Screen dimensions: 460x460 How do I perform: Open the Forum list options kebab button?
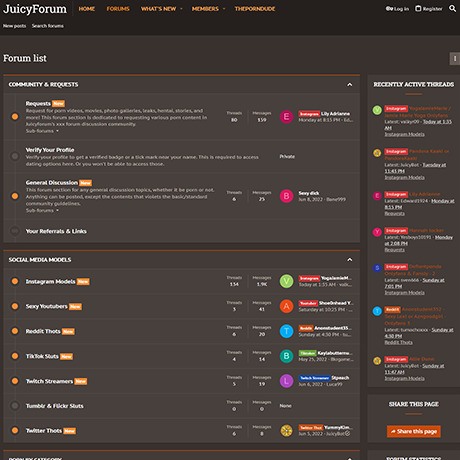click(x=455, y=59)
